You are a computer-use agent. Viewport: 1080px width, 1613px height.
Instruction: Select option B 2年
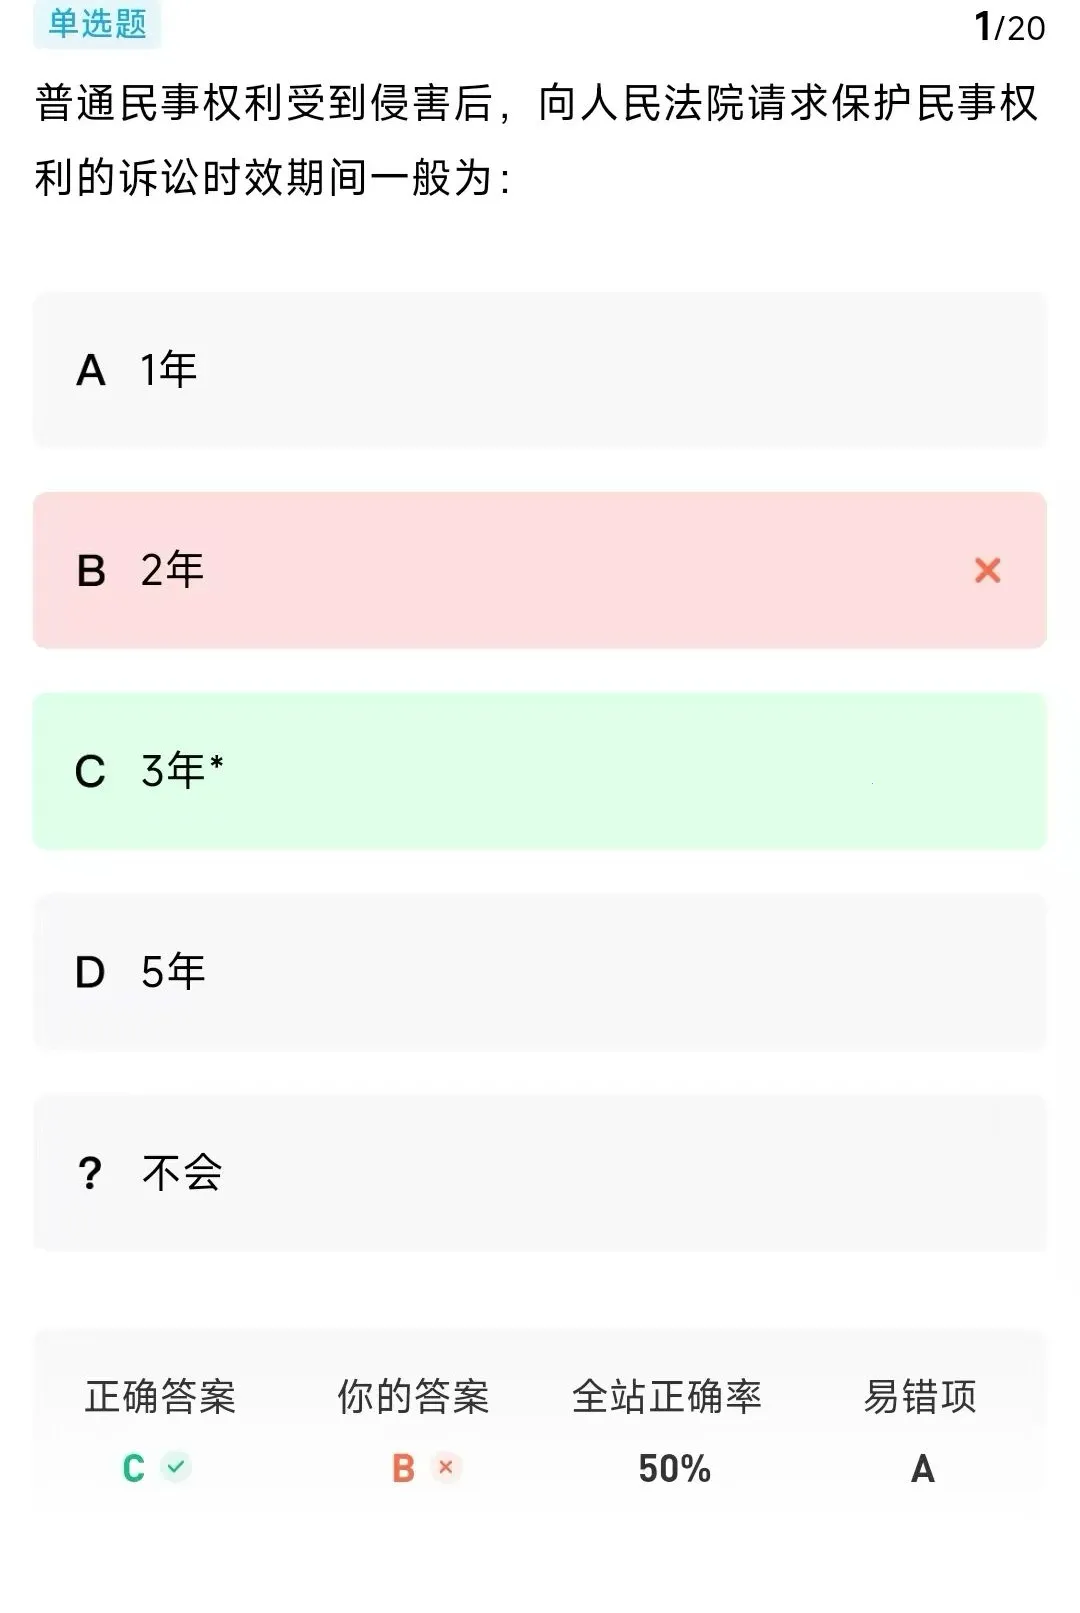(x=540, y=570)
